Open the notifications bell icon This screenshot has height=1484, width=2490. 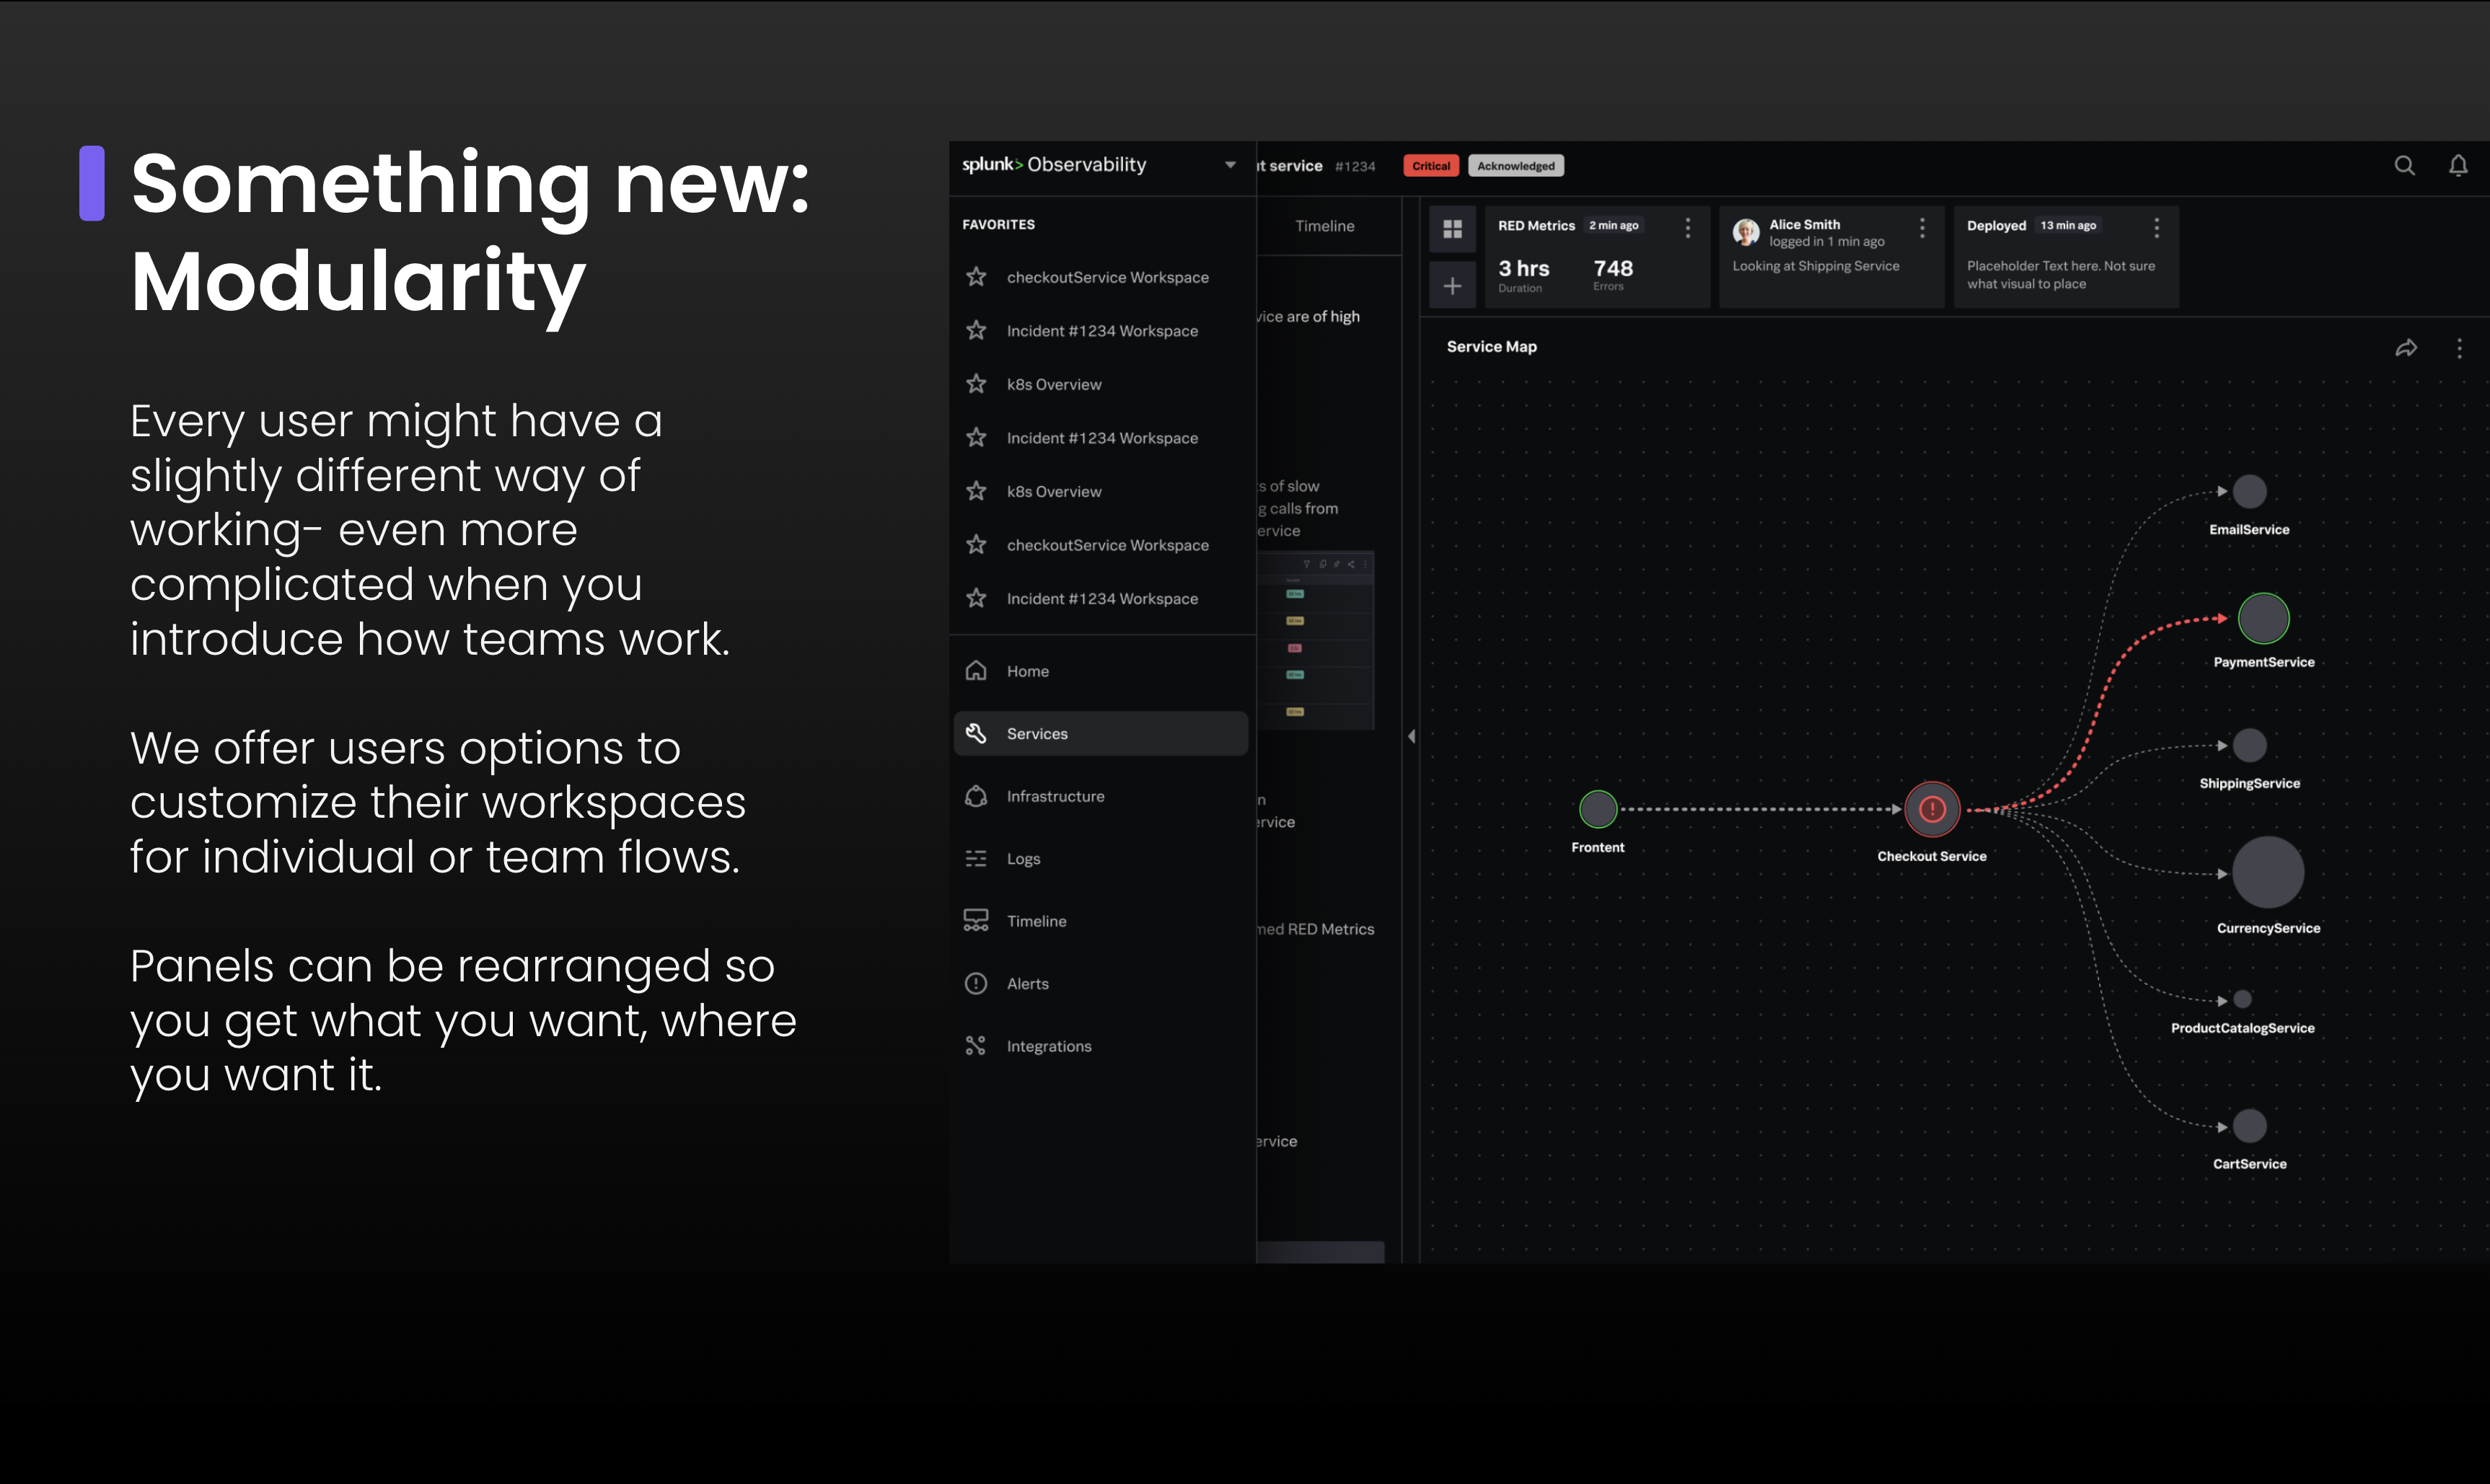[x=2458, y=166]
